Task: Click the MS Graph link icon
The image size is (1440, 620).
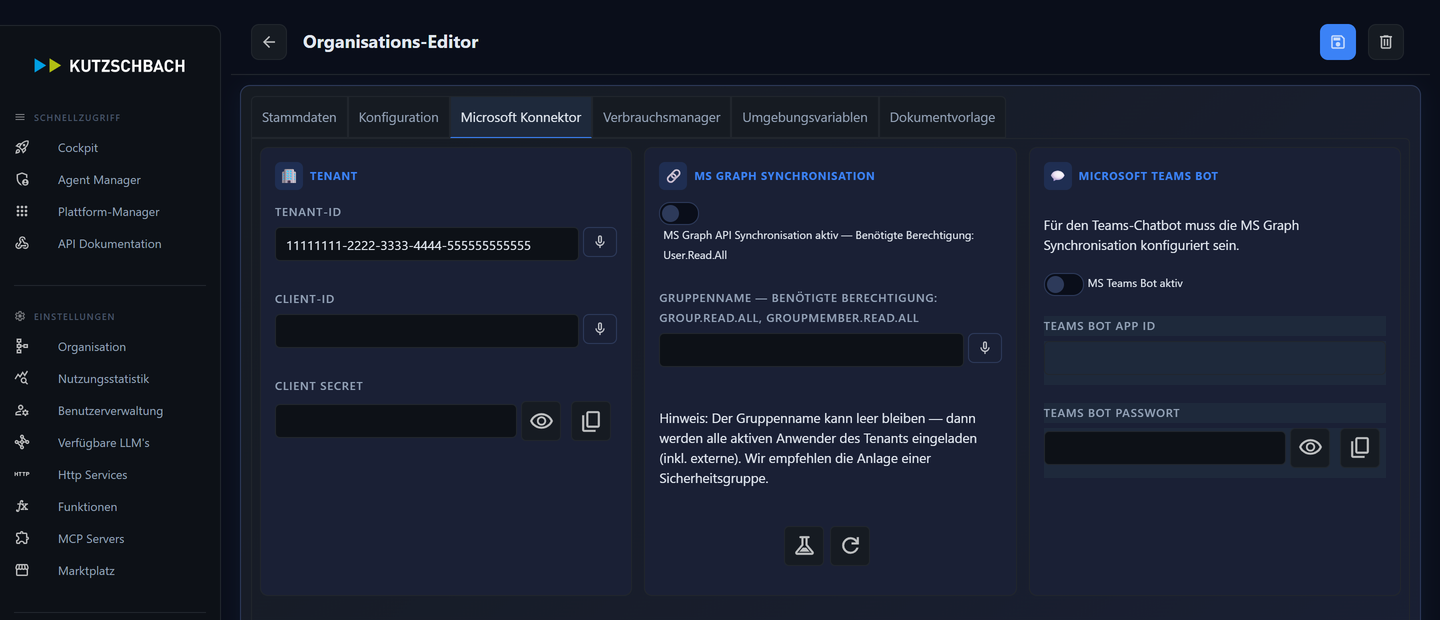Action: [673, 176]
